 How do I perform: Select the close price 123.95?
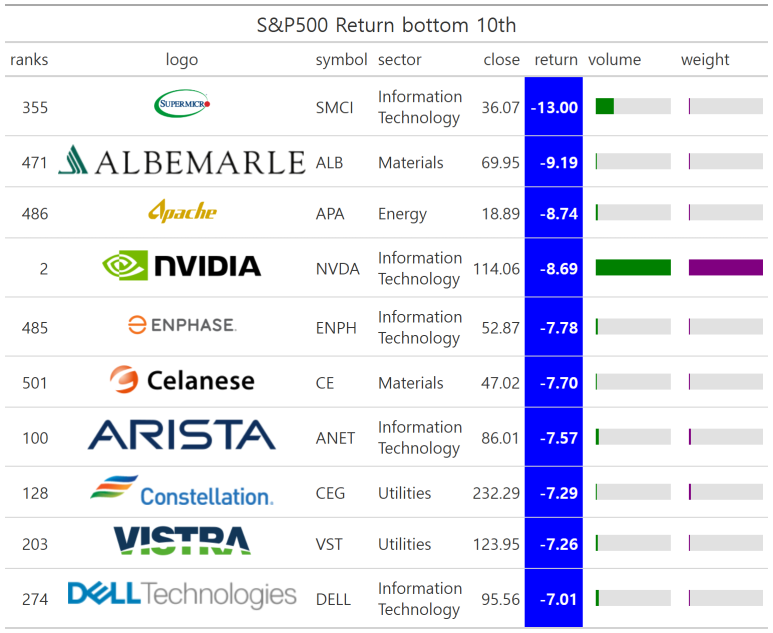496,544
